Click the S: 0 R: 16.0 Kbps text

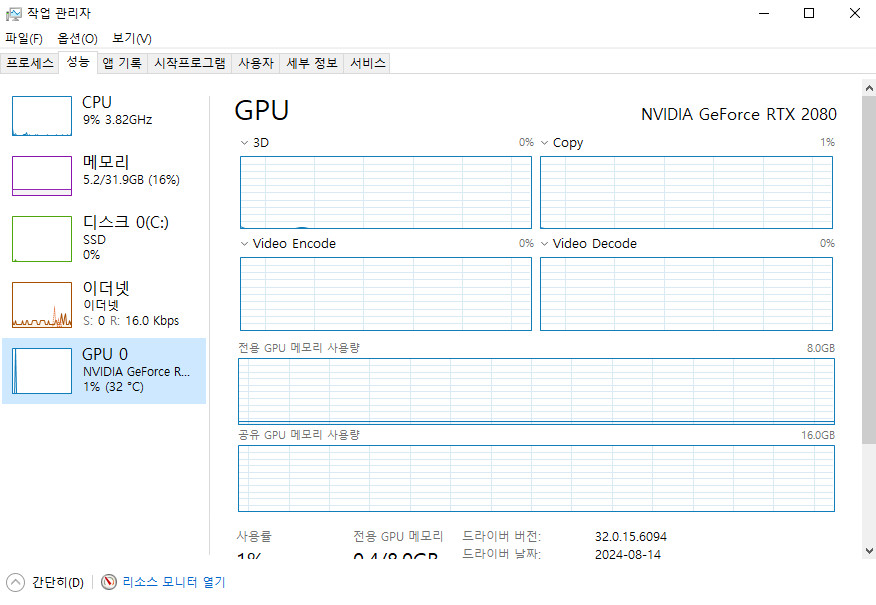131,321
